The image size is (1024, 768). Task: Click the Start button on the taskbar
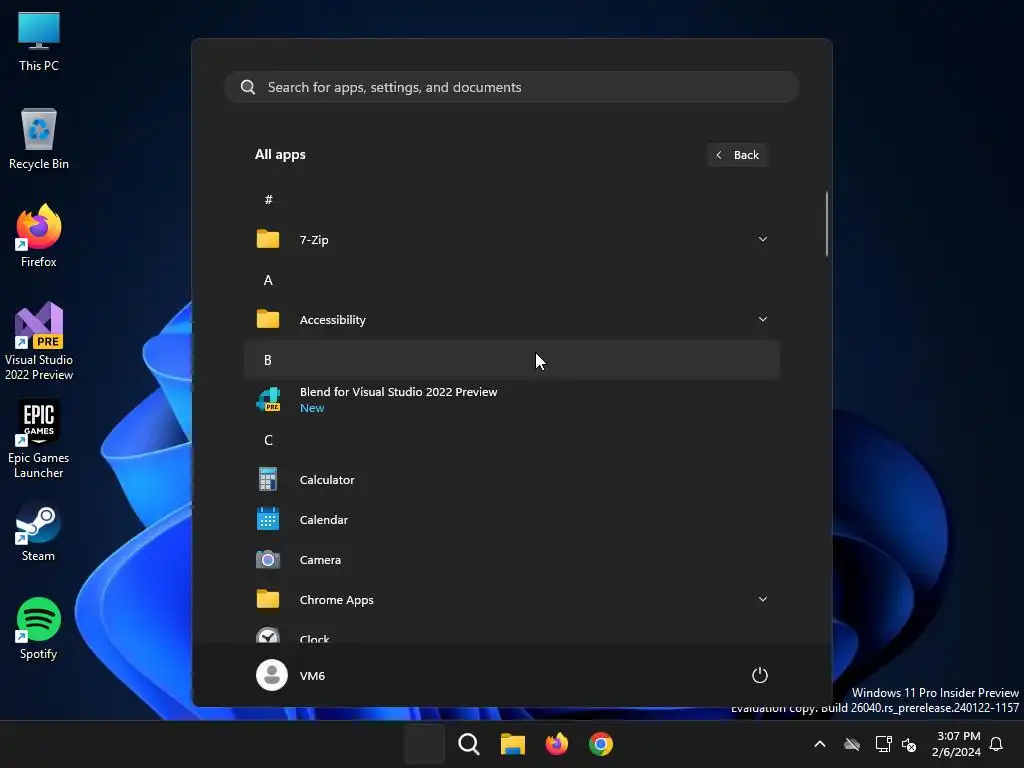click(x=424, y=744)
